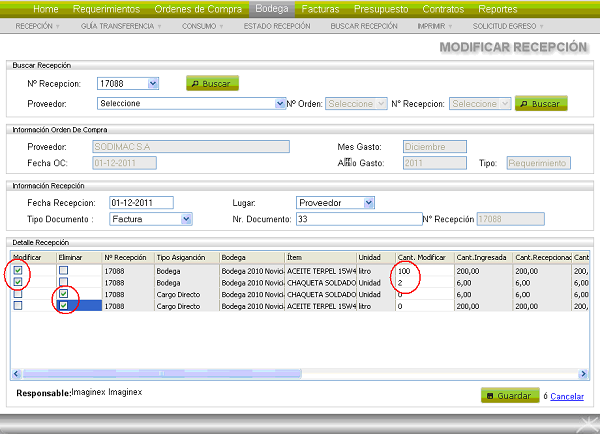Open the Ordenes de Compra menu
This screenshot has width=600, height=434.
[x=198, y=9]
